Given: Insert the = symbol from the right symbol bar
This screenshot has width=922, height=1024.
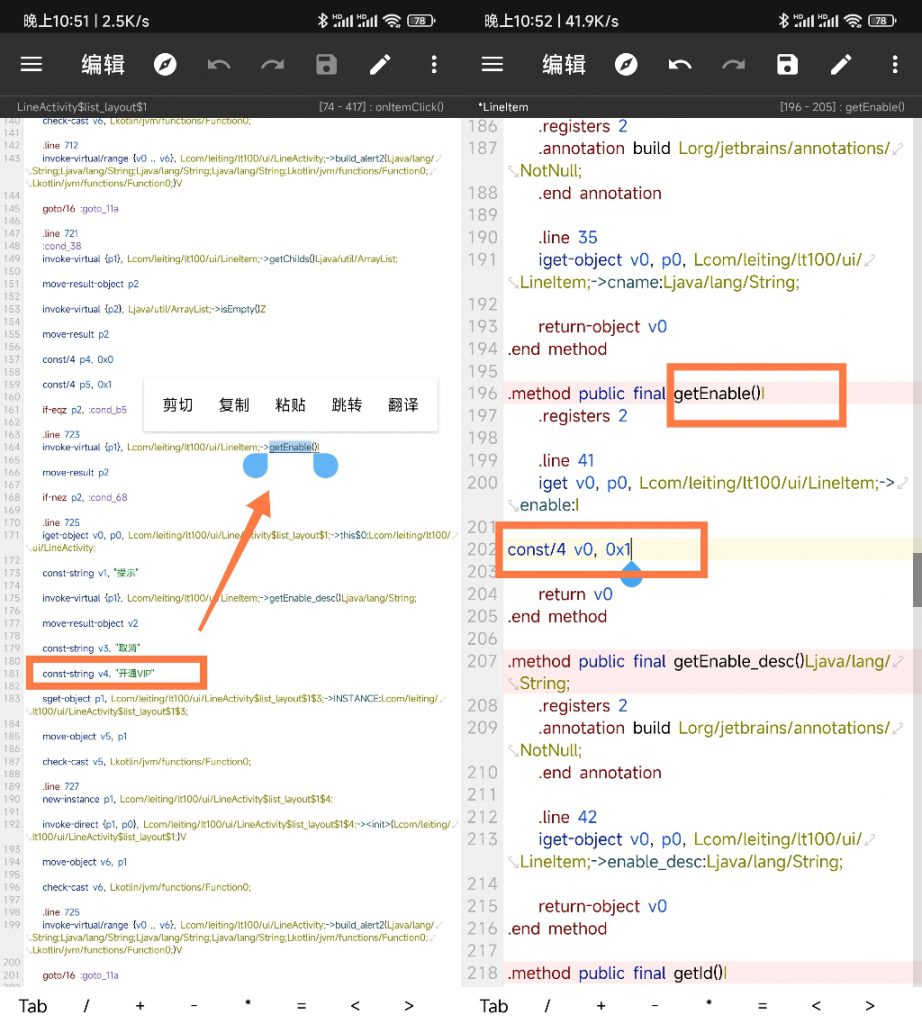Looking at the screenshot, I should click(762, 1006).
